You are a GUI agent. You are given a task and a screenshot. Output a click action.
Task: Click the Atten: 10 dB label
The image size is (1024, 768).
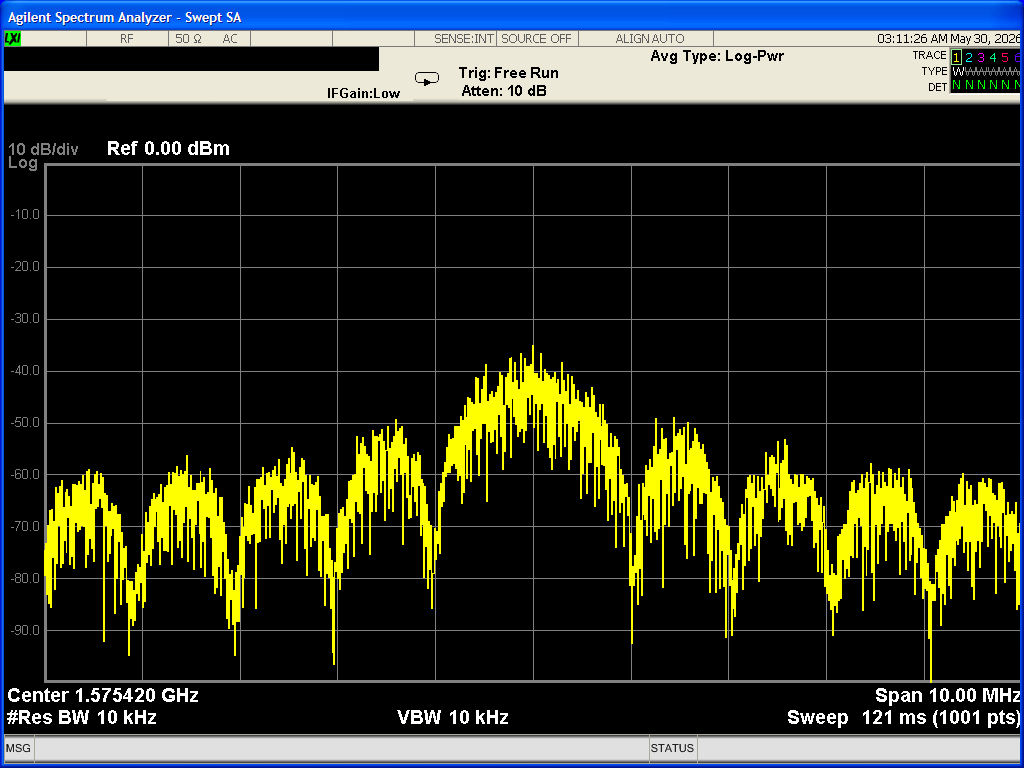pos(504,91)
